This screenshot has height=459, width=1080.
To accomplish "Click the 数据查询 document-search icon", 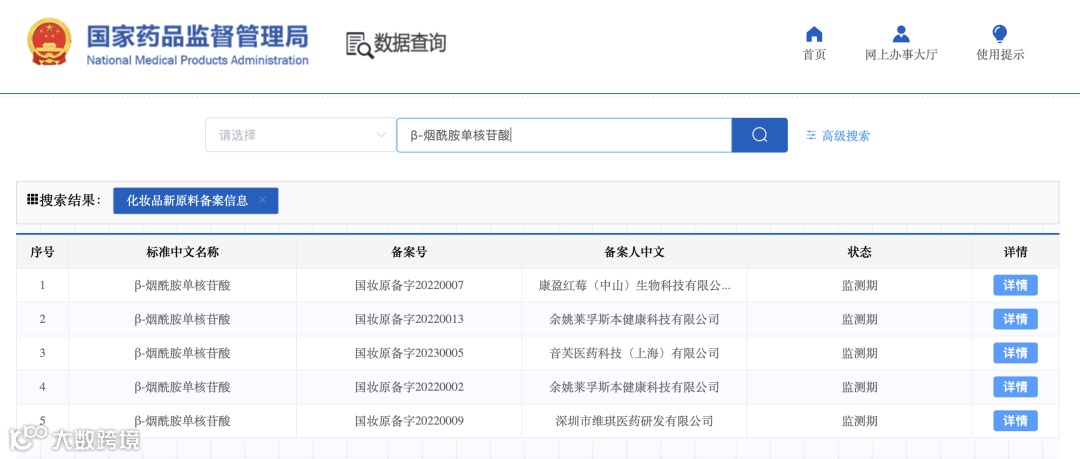I will [359, 45].
